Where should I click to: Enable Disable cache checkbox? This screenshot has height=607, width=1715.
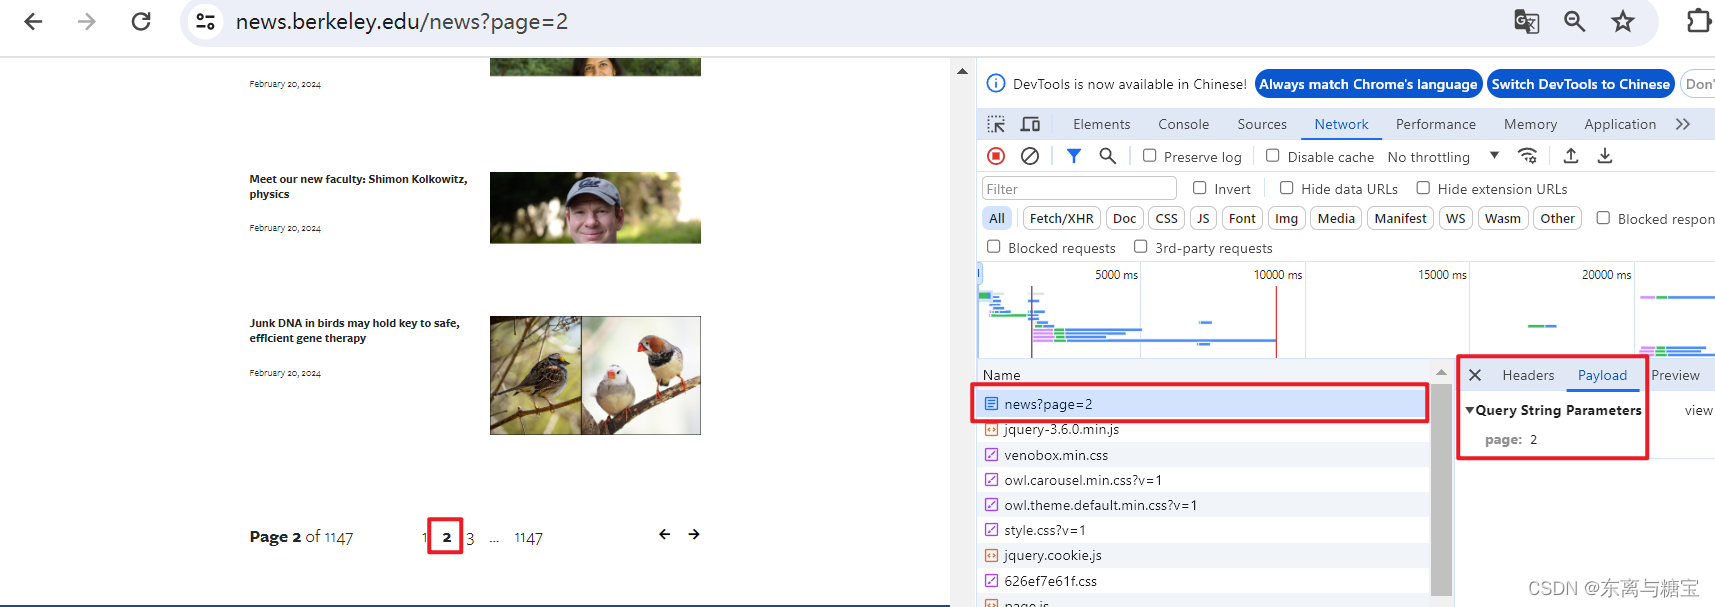pyautogui.click(x=1273, y=156)
